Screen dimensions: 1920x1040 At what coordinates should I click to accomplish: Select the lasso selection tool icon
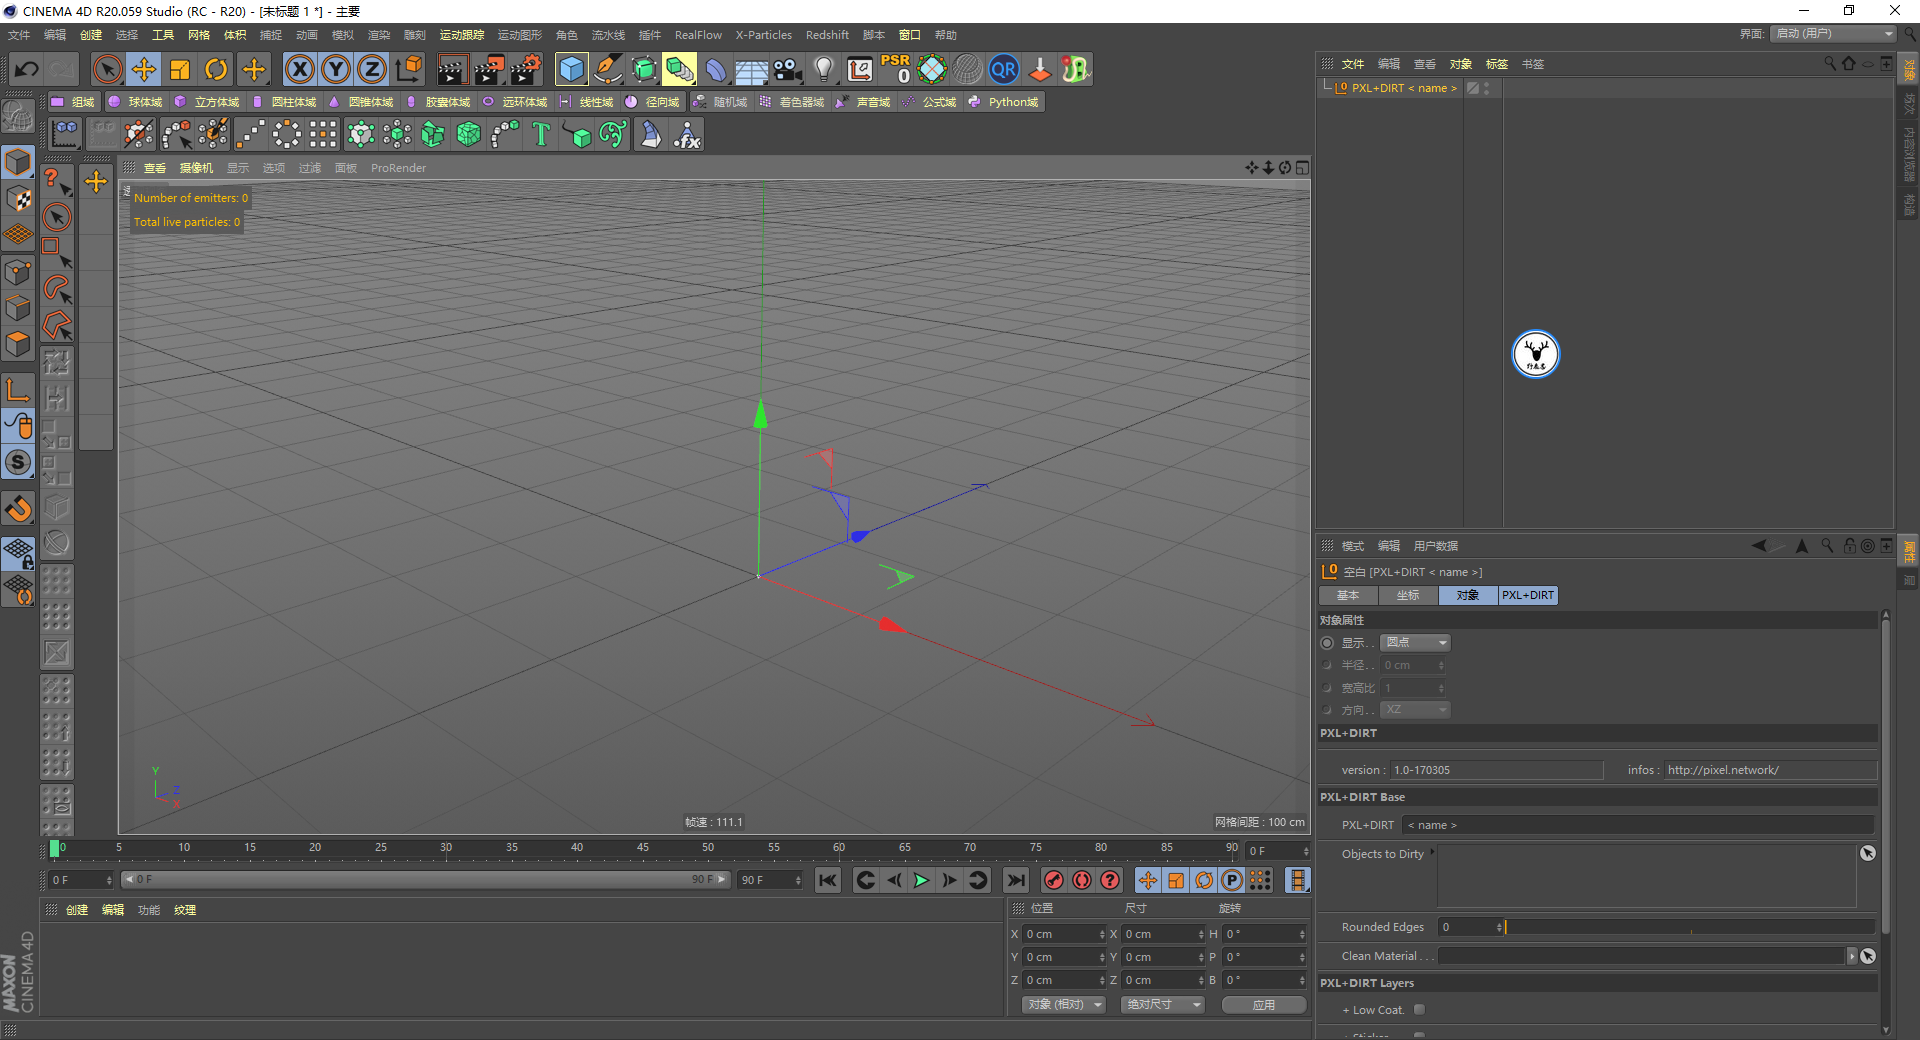[x=57, y=289]
